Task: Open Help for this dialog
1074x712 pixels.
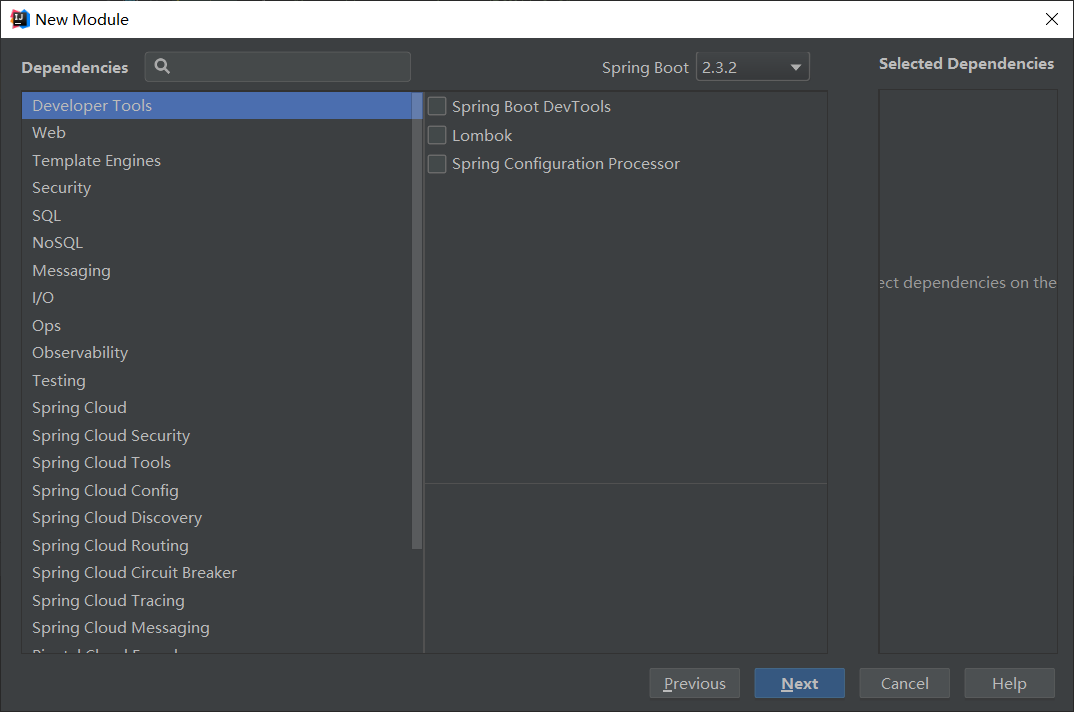Action: pyautogui.click(x=1010, y=683)
